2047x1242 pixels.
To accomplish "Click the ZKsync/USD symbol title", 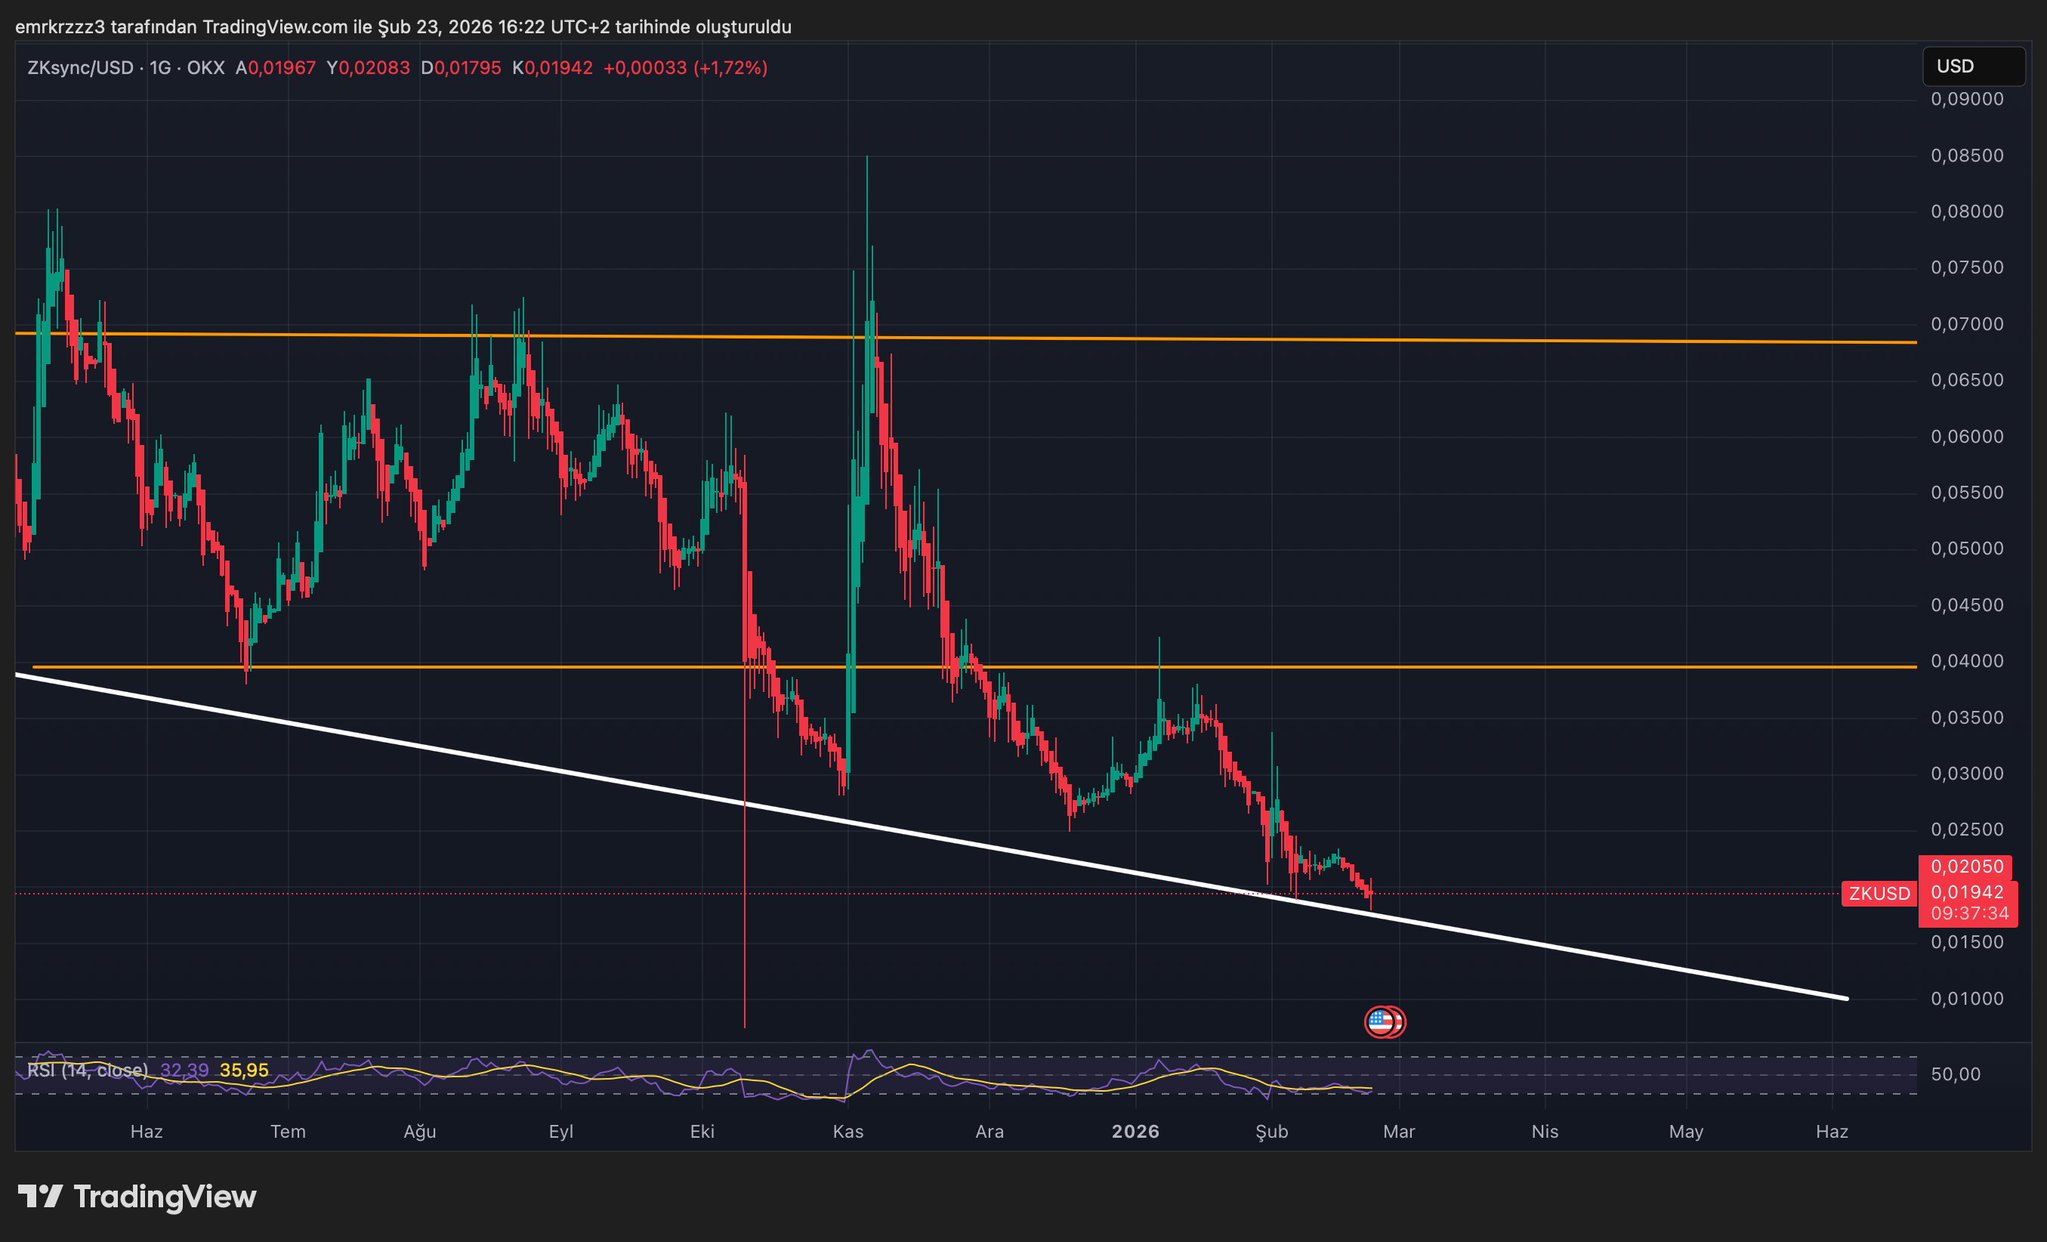I will tap(80, 68).
